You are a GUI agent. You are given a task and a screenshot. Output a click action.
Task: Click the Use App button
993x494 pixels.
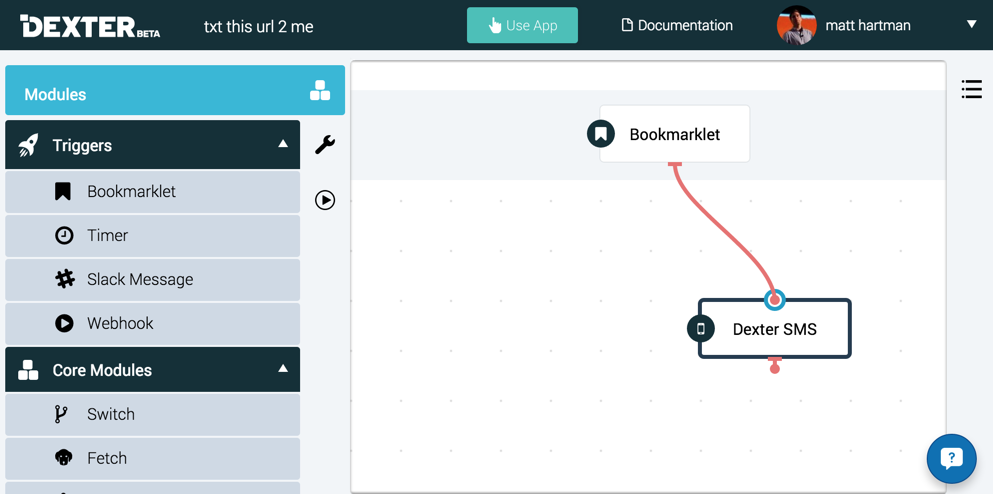[522, 25]
